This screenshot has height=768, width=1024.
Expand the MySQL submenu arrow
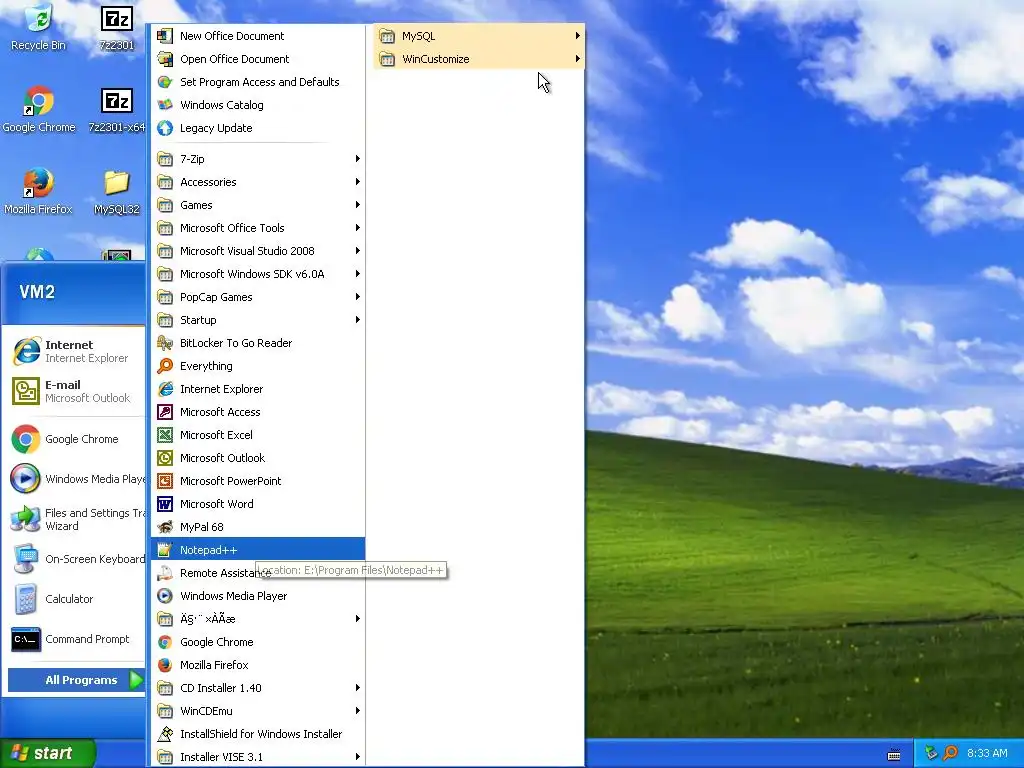click(577, 36)
